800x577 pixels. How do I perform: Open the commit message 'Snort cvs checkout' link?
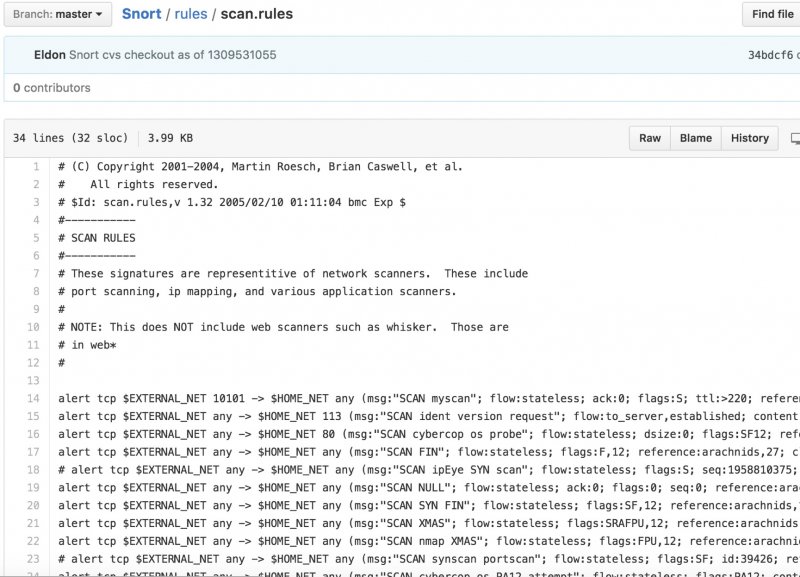(172, 55)
